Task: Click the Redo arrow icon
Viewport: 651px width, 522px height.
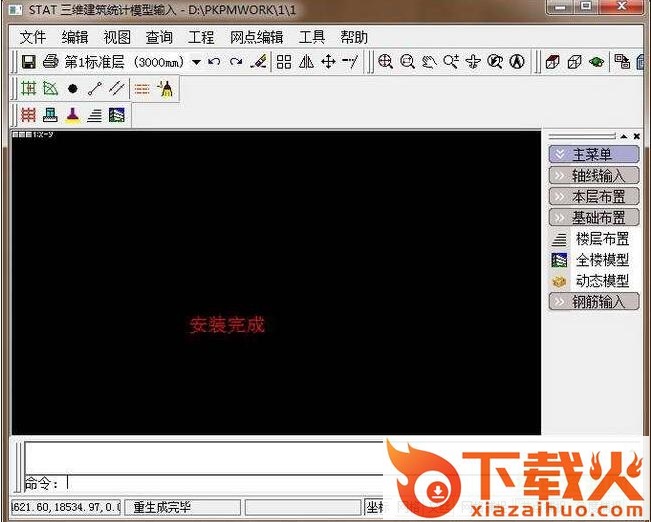Action: tap(236, 62)
